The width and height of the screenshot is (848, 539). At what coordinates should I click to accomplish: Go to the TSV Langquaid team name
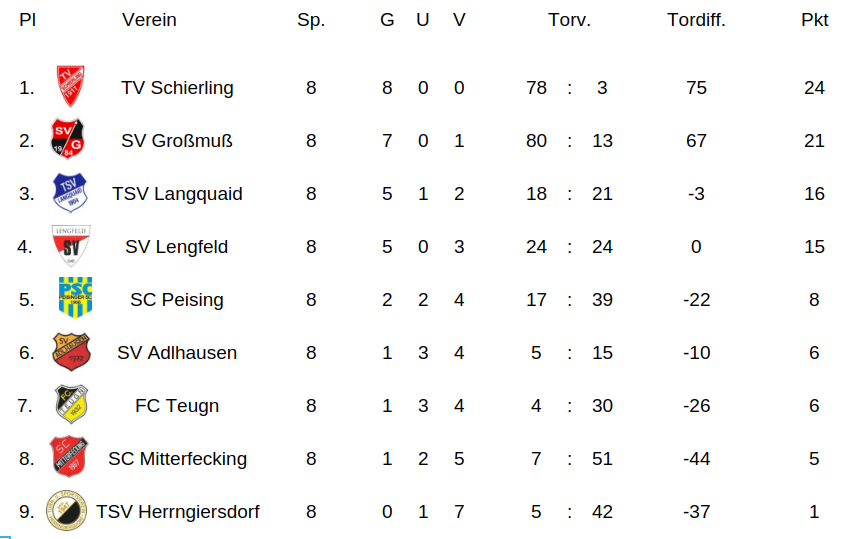tap(177, 194)
